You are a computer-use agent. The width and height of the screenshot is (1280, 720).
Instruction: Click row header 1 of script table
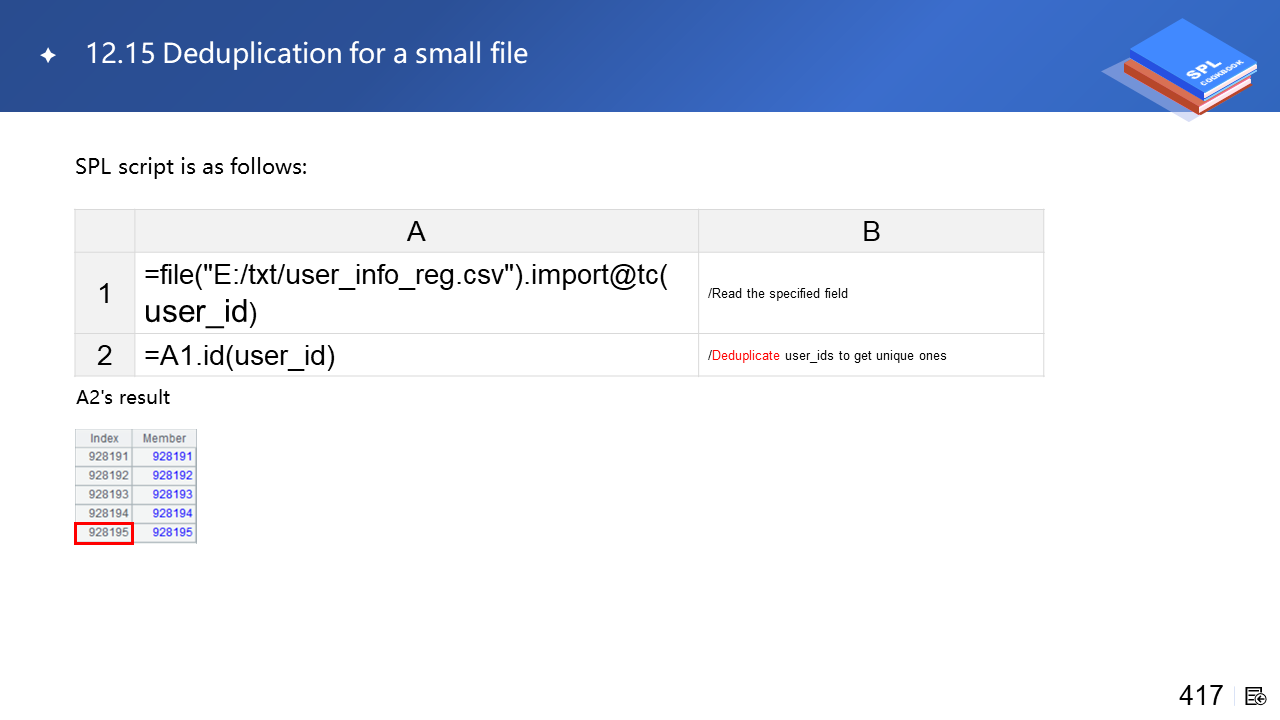(x=105, y=293)
